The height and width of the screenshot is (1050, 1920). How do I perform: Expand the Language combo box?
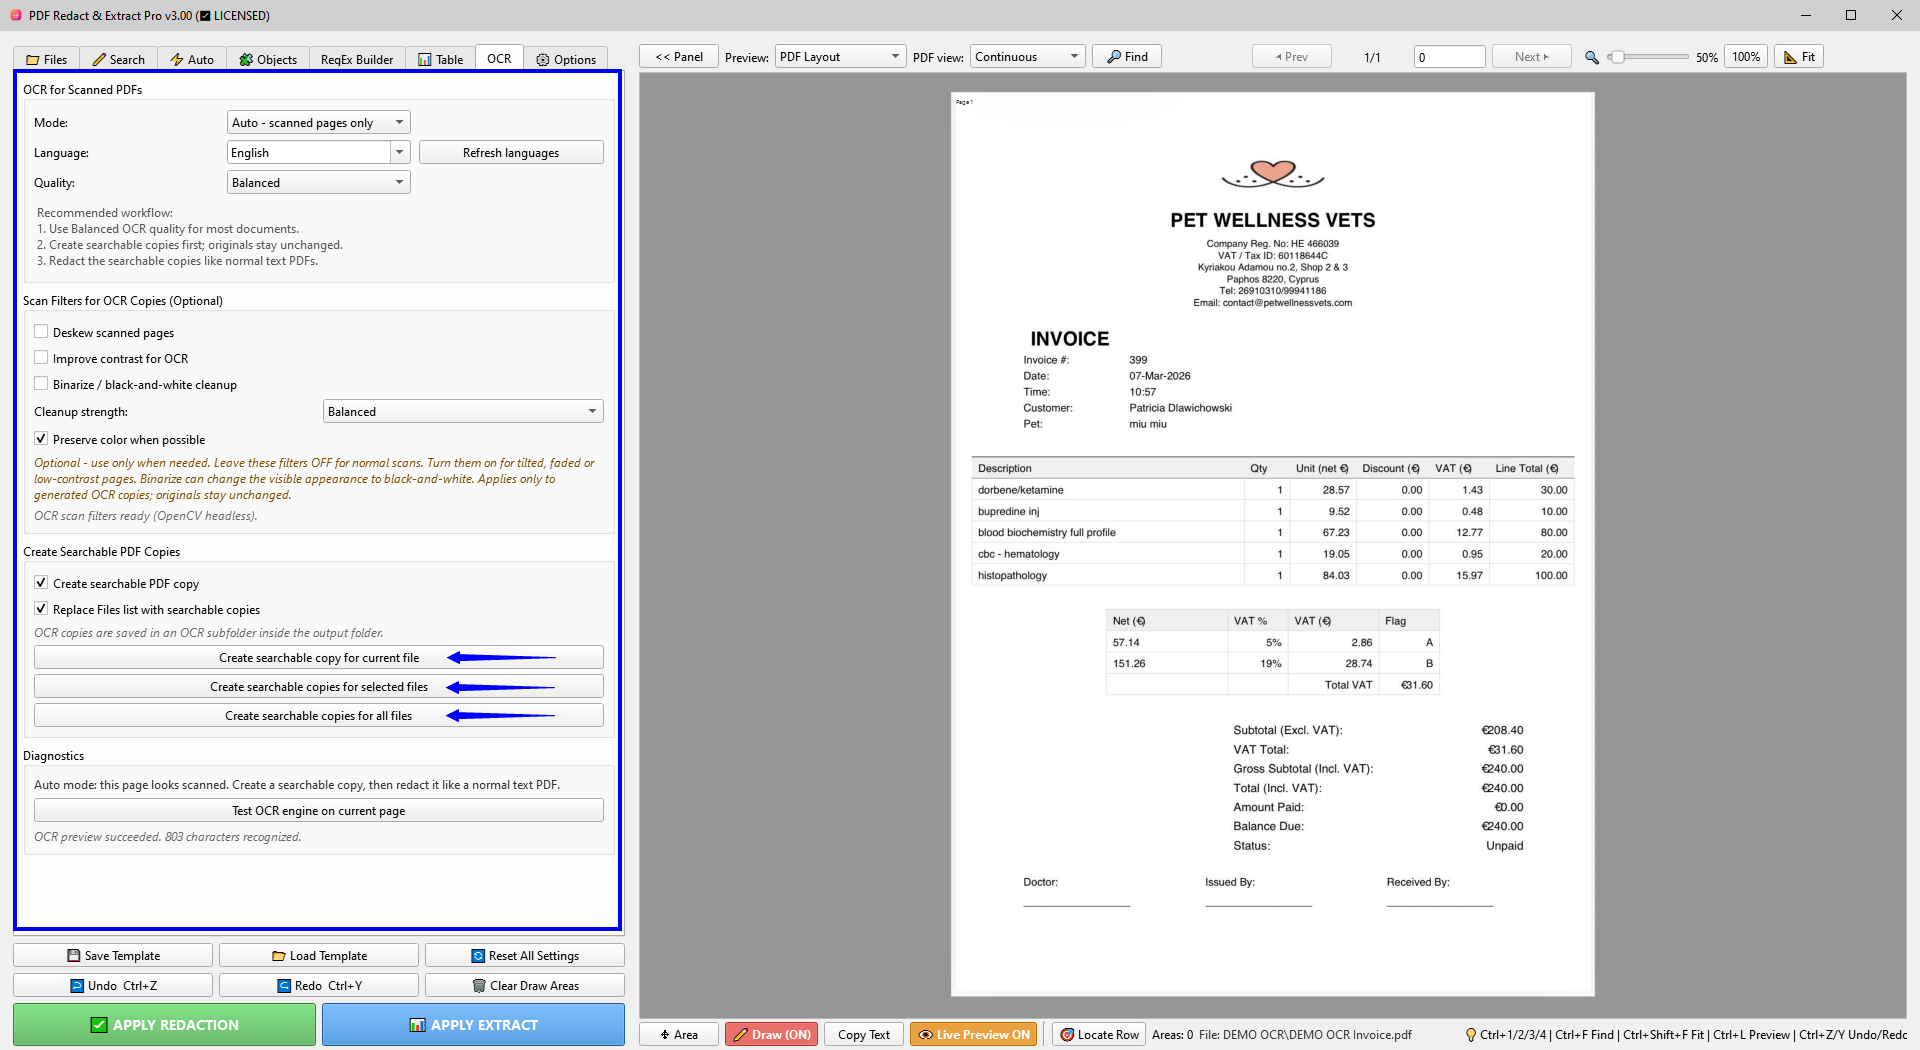tap(399, 152)
